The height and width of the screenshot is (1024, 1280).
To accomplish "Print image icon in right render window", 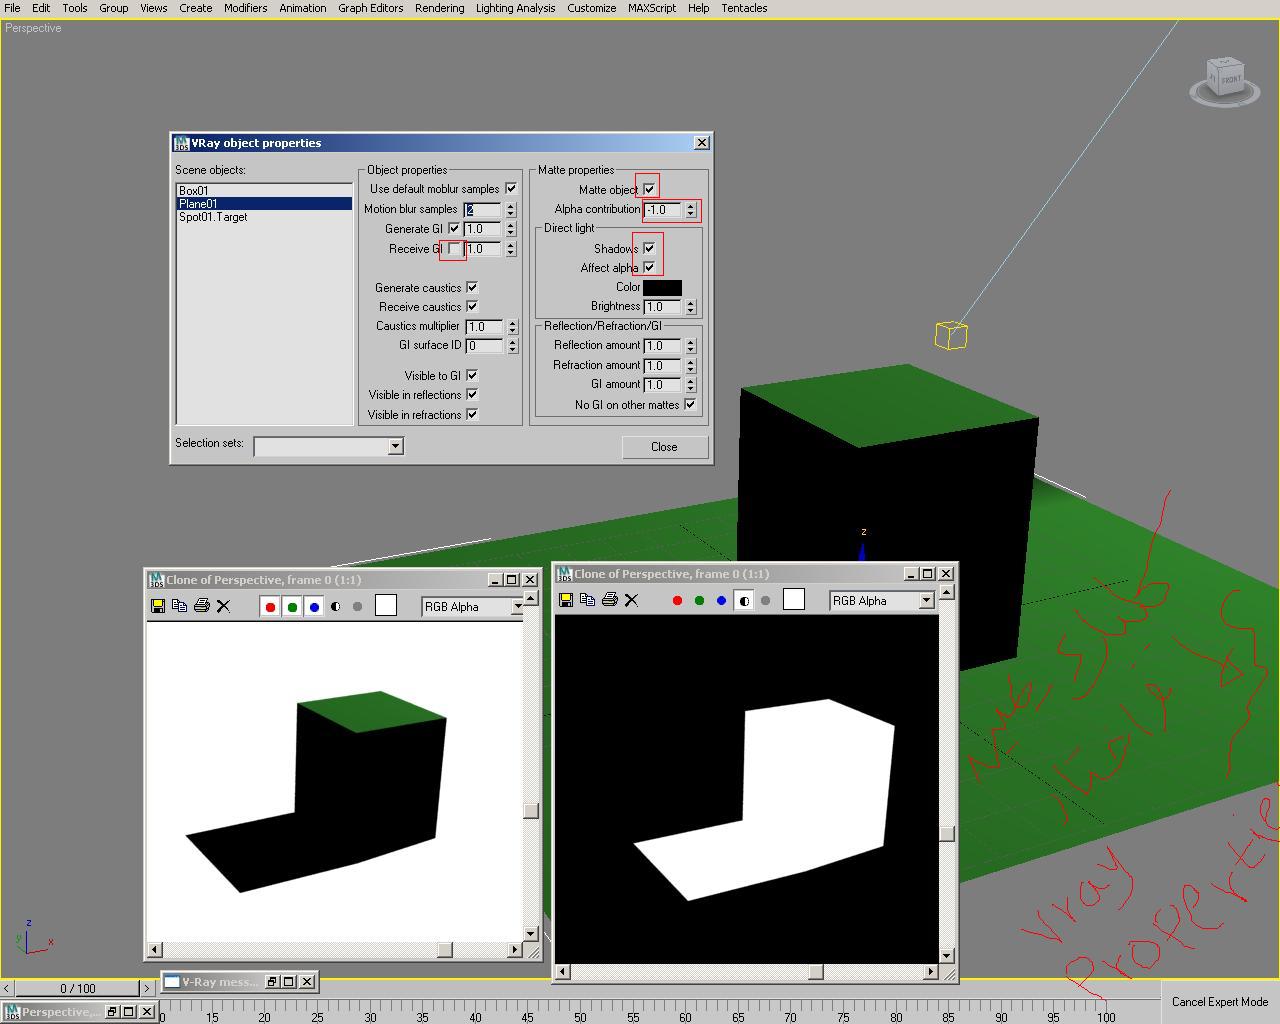I will pyautogui.click(x=609, y=600).
